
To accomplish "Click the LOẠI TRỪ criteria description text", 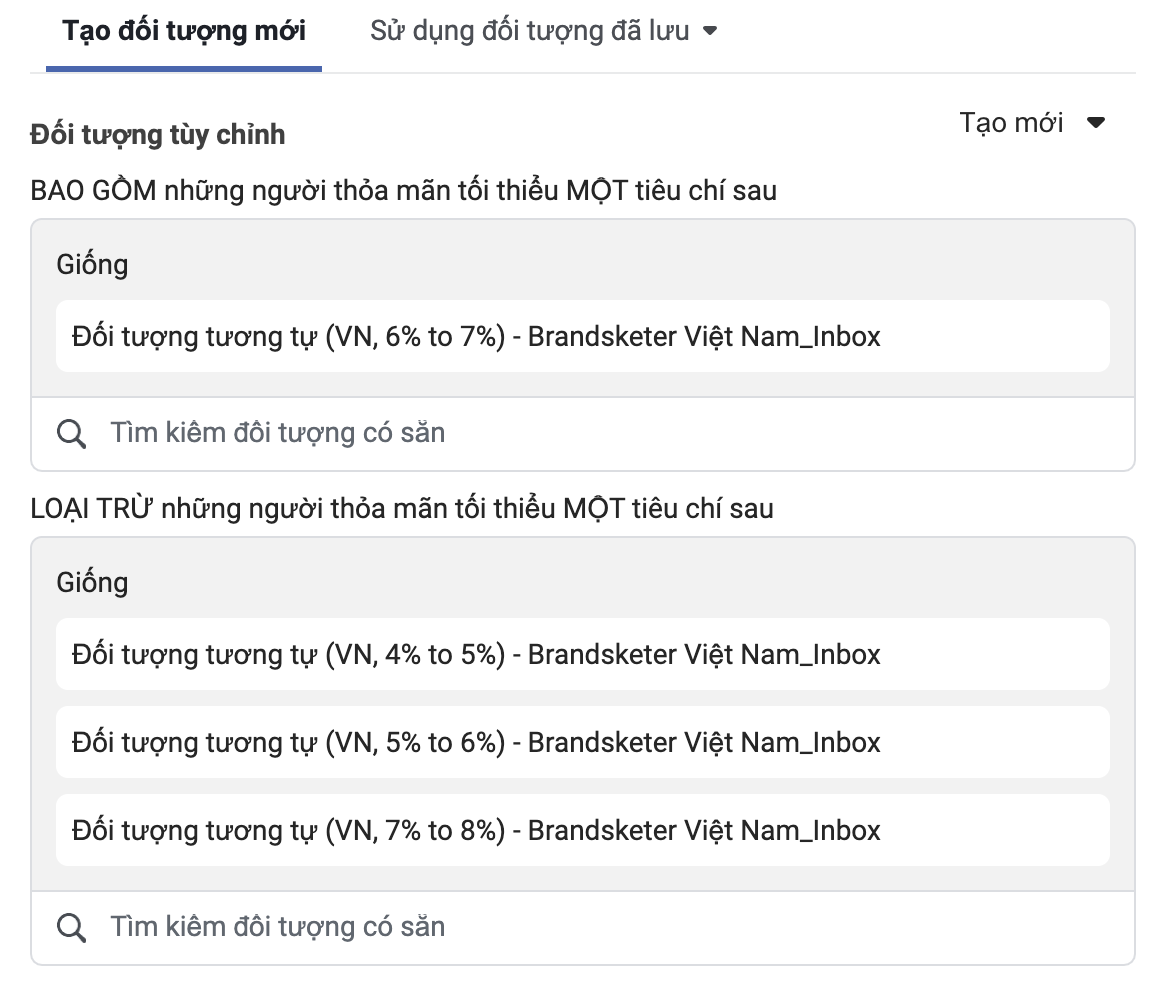I will pyautogui.click(x=402, y=509).
